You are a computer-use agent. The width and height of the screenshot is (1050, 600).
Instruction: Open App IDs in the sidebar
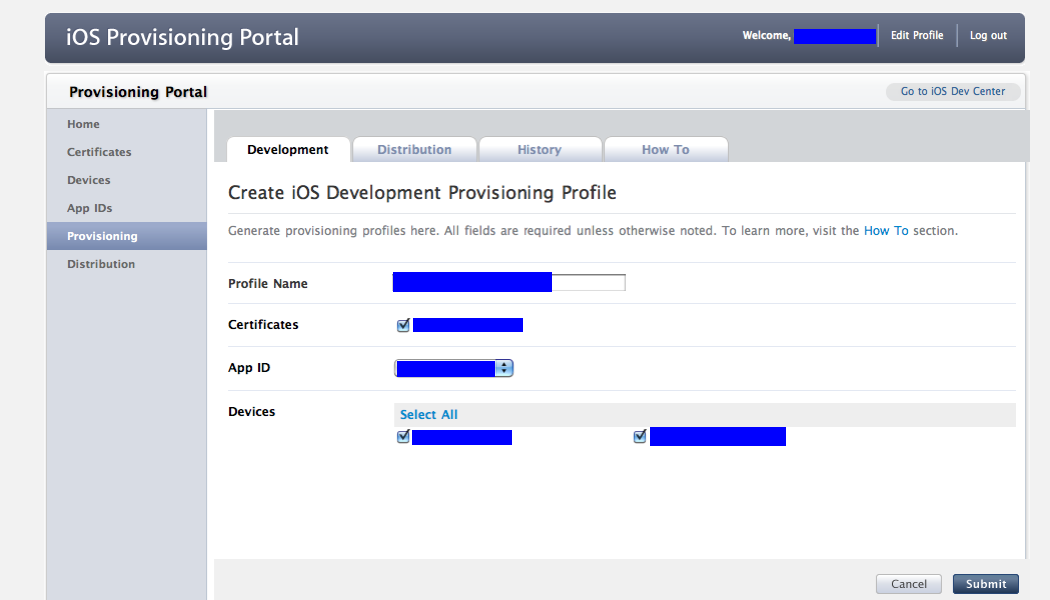(90, 208)
